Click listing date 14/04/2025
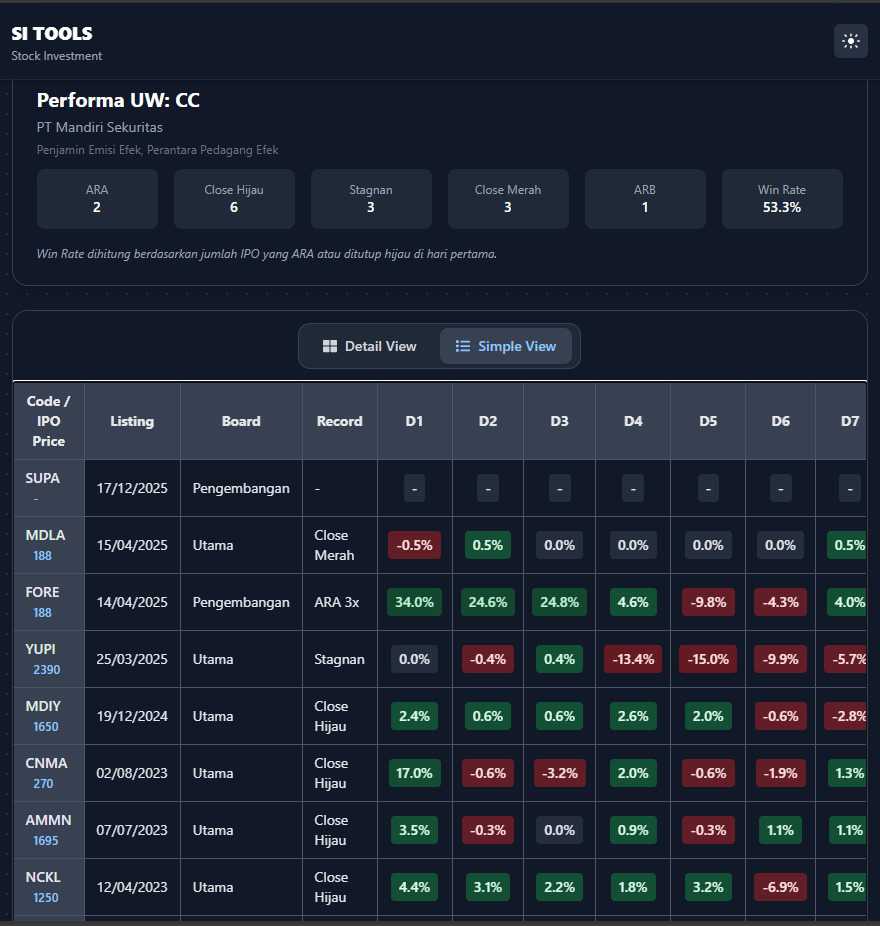The height and width of the screenshot is (926, 880). [x=132, y=602]
